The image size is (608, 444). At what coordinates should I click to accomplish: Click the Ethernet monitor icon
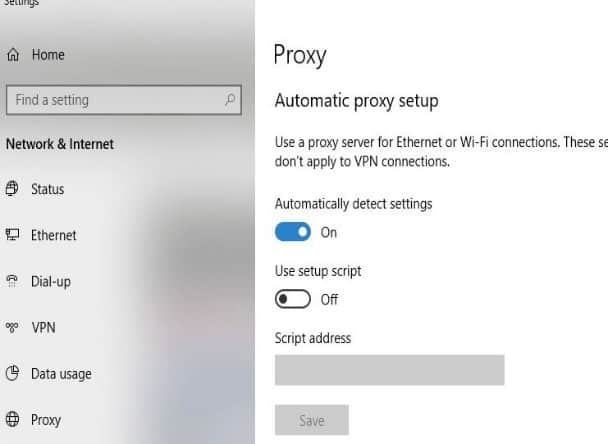pos(12,234)
